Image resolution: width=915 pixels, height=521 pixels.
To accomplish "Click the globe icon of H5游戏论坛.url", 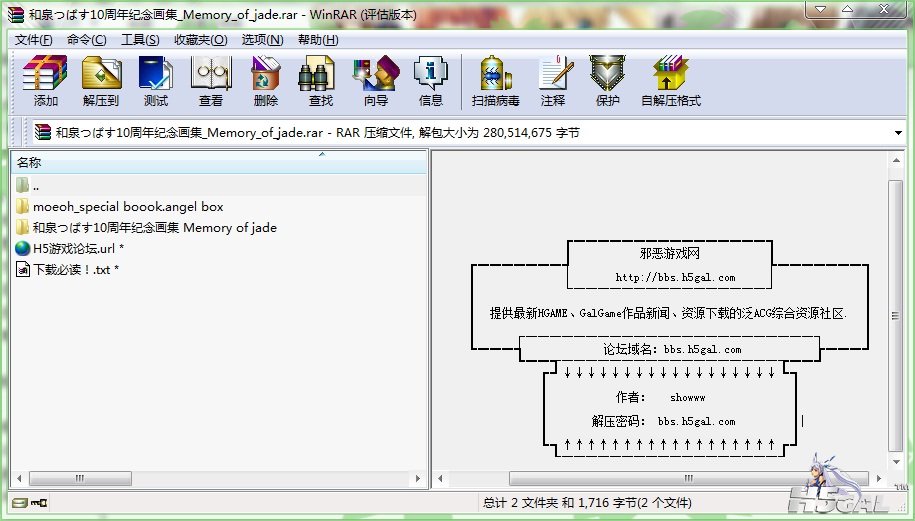I will (22, 249).
